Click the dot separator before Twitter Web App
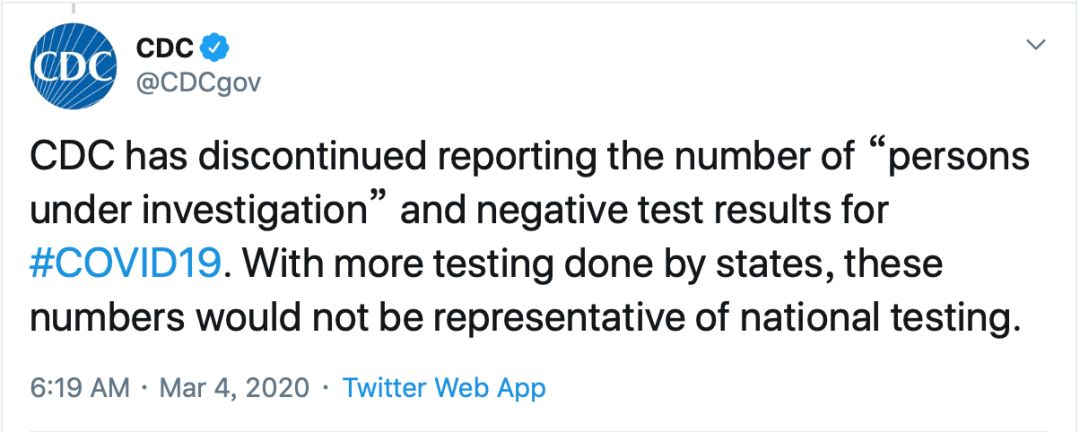1080x432 pixels. (326, 388)
